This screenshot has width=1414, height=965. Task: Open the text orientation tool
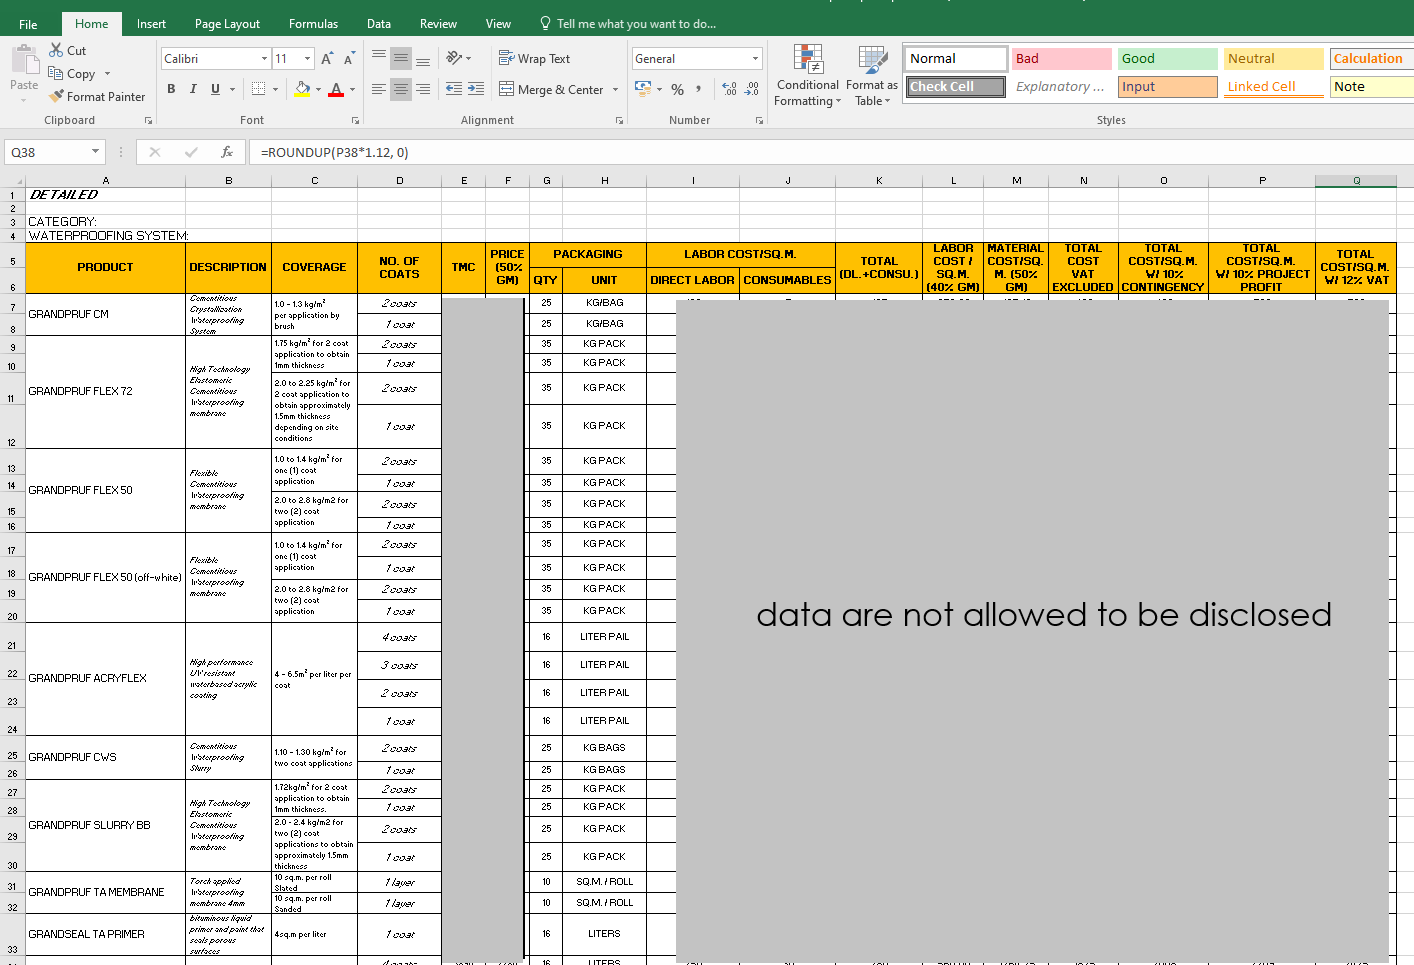click(x=454, y=58)
